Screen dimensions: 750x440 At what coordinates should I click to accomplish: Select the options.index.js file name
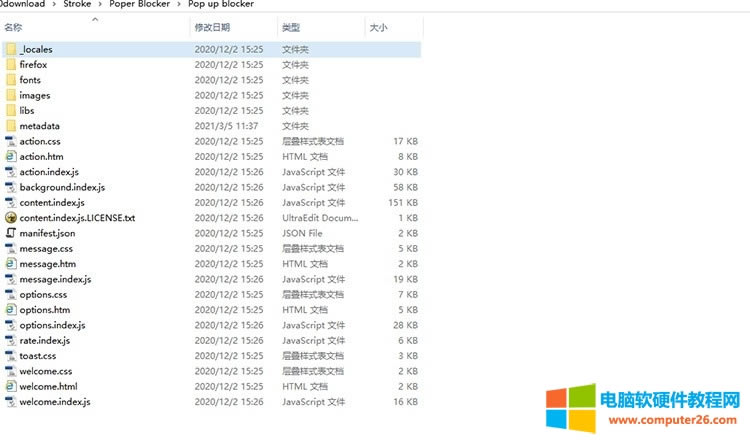(x=52, y=325)
